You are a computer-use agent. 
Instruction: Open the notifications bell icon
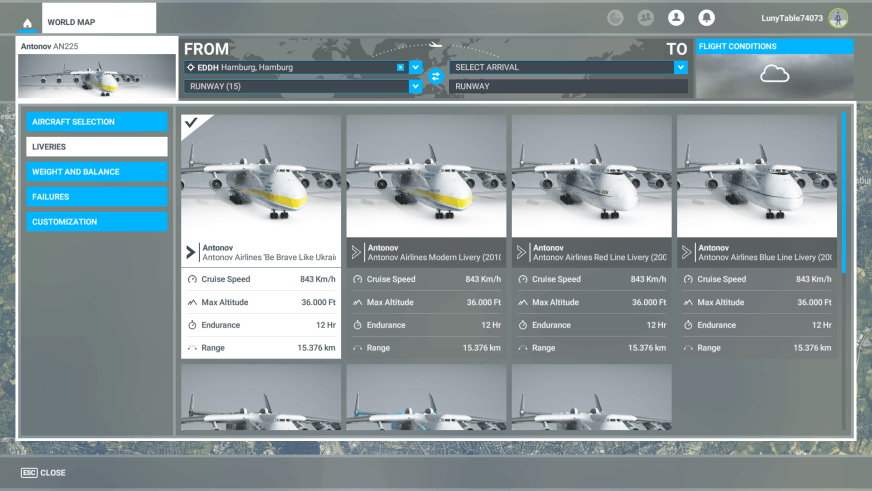coord(706,18)
